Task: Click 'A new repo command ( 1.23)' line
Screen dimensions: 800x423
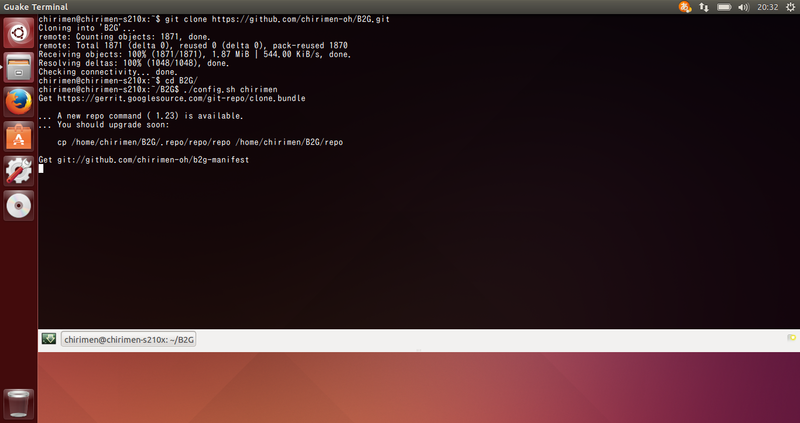Action: [141, 116]
